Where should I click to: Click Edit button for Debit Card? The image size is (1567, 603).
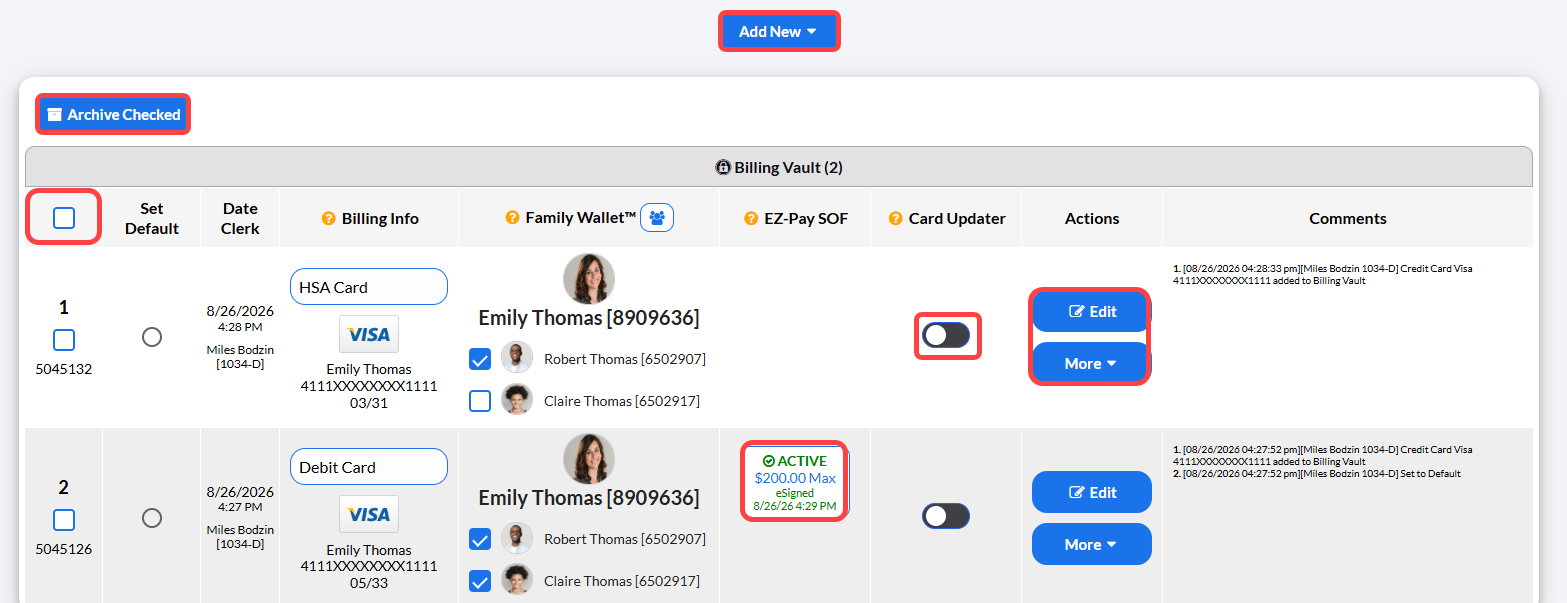(x=1091, y=492)
